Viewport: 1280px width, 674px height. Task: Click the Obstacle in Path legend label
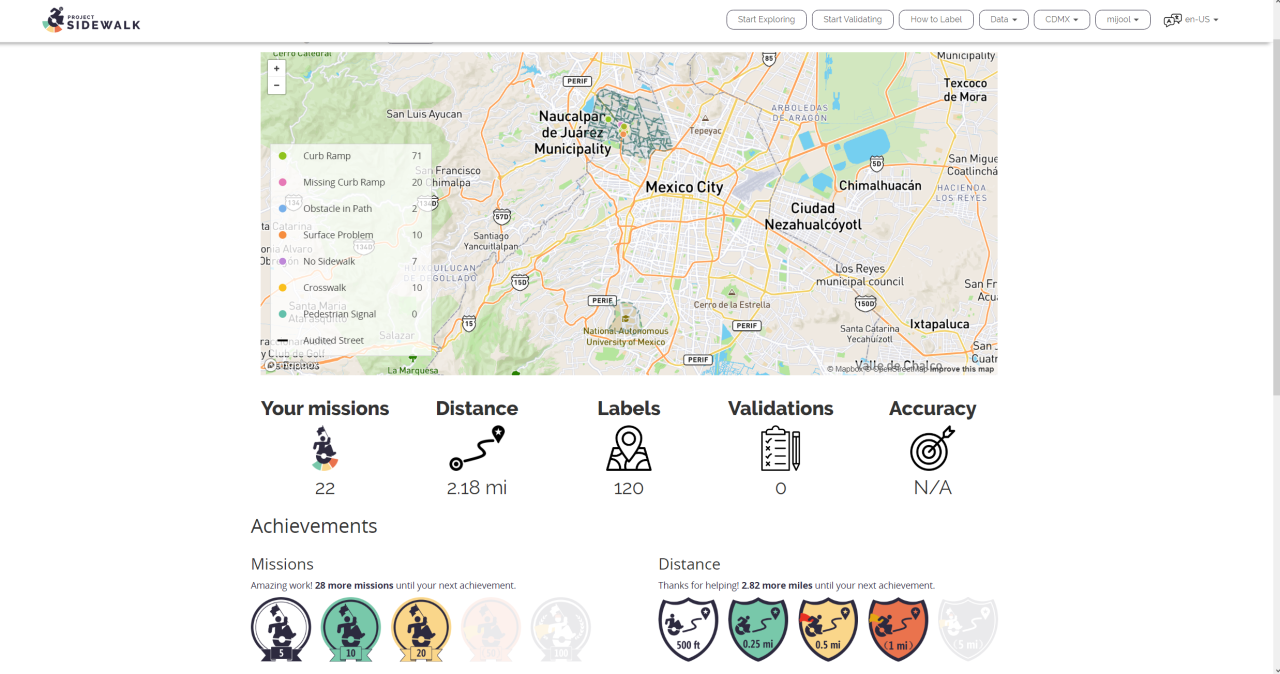(x=337, y=208)
